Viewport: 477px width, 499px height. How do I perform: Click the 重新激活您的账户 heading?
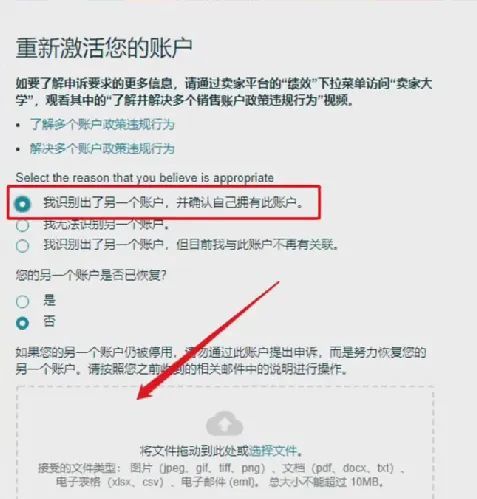coord(104,49)
